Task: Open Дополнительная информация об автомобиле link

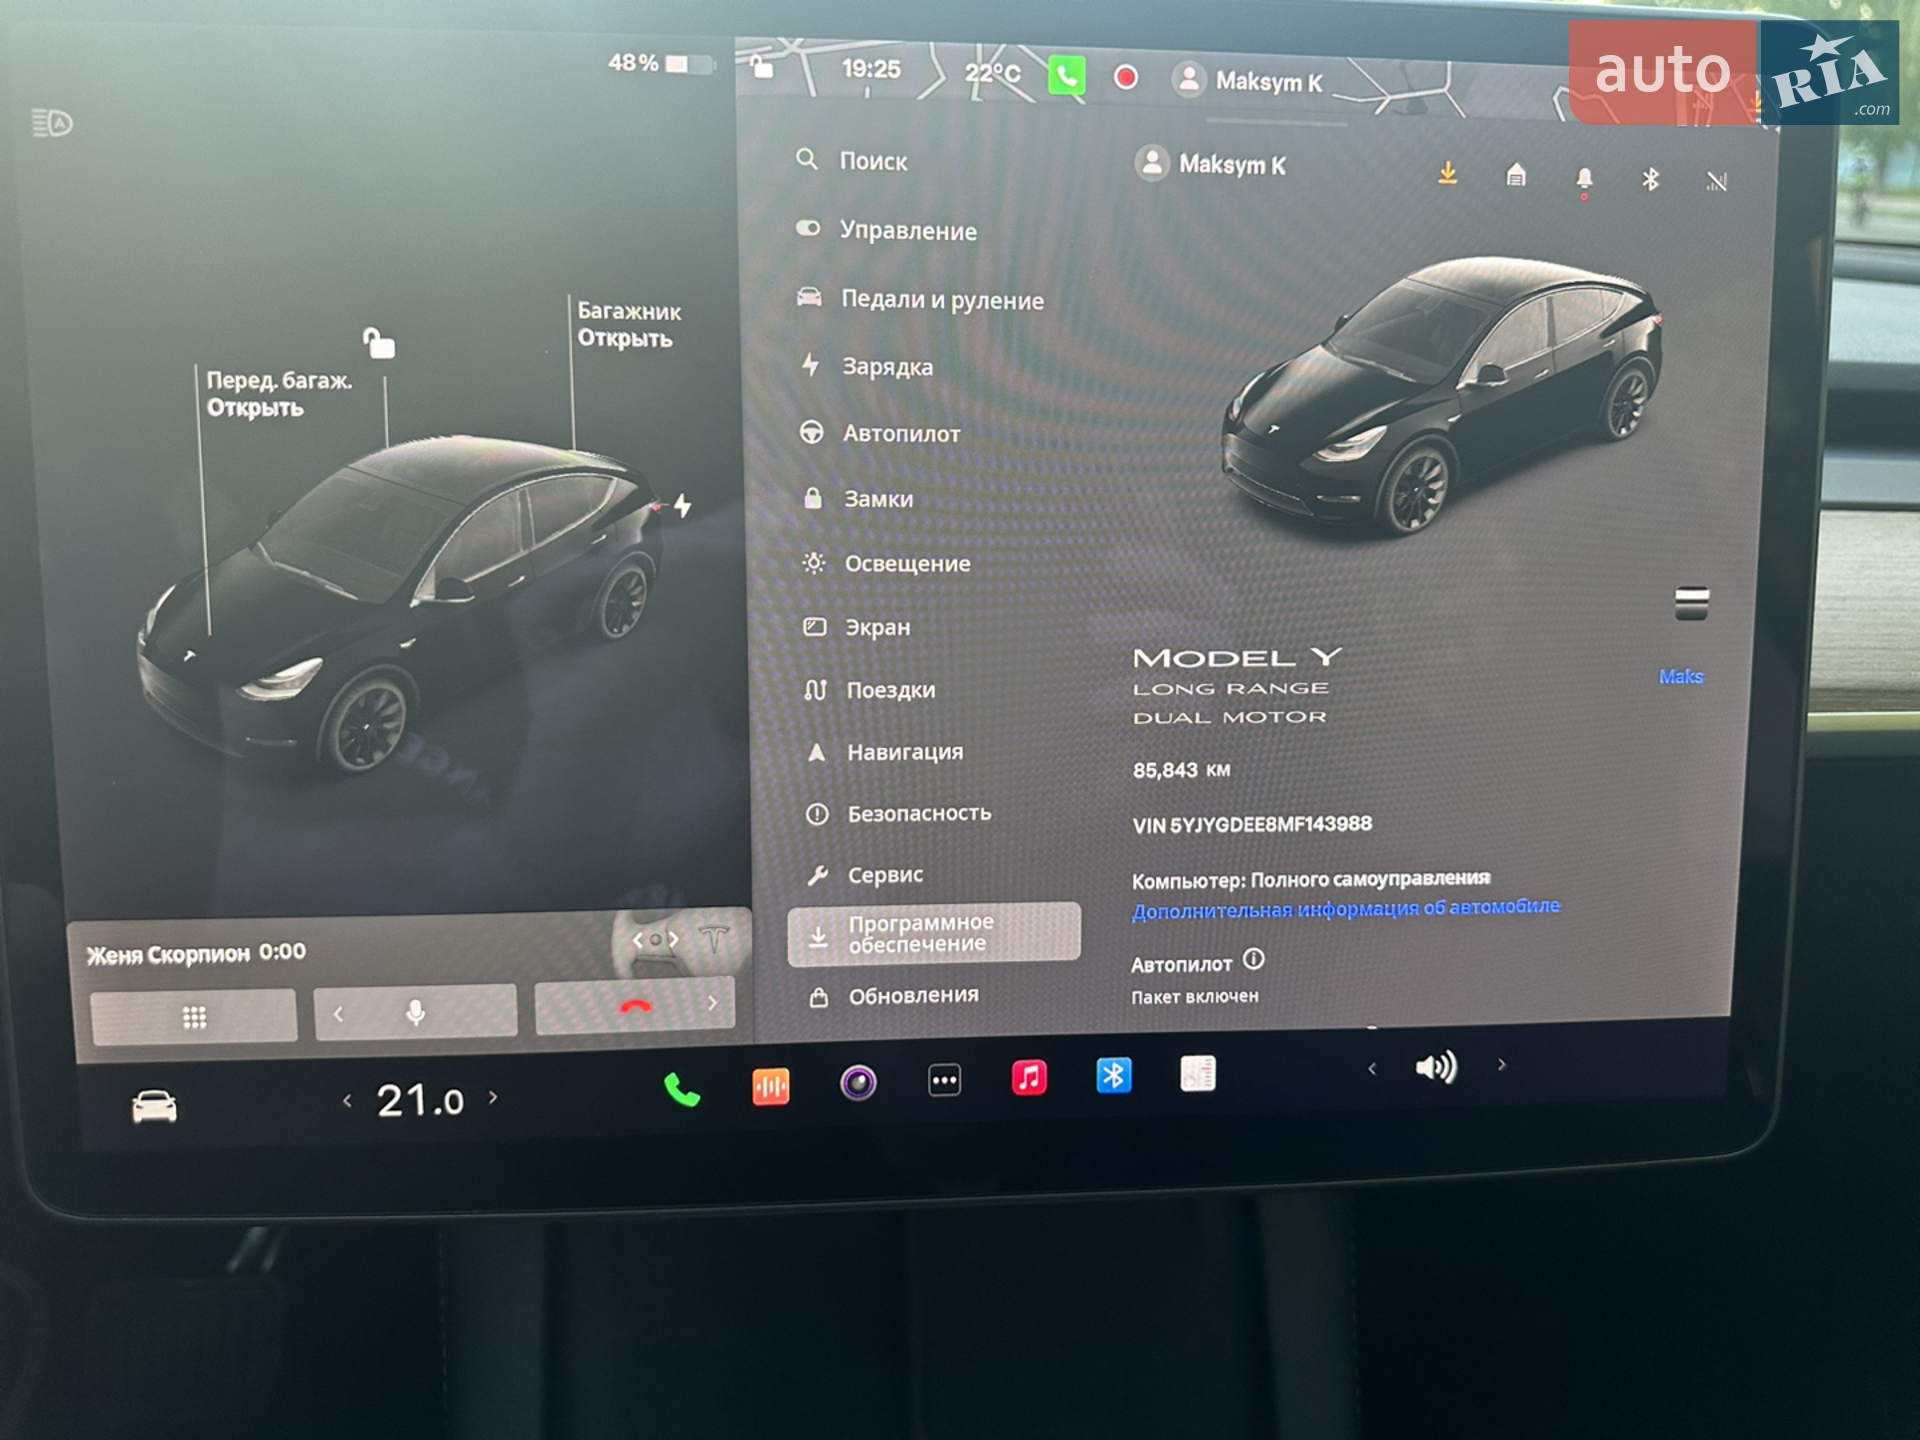Action: coord(1346,909)
